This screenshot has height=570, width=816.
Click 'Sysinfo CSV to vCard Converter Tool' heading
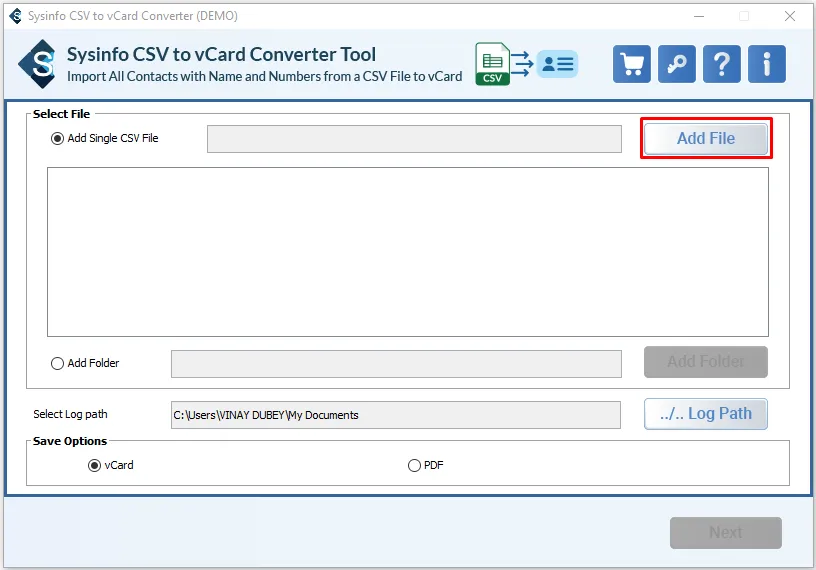pos(221,55)
